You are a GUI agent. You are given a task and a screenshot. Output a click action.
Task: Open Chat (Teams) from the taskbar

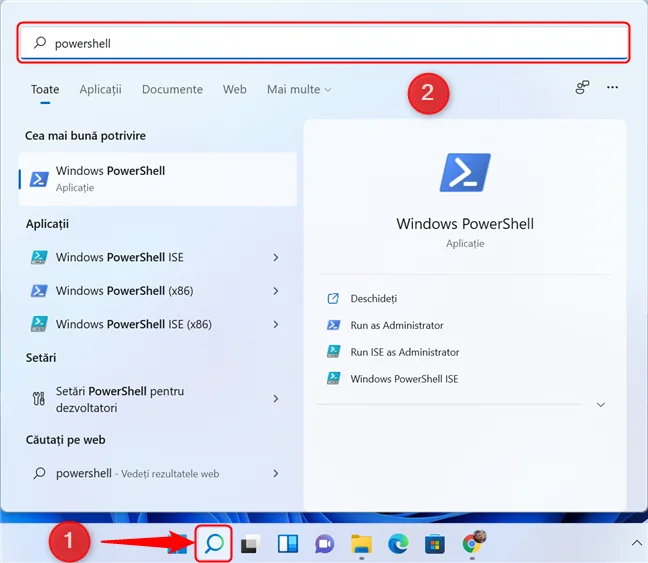(x=324, y=544)
